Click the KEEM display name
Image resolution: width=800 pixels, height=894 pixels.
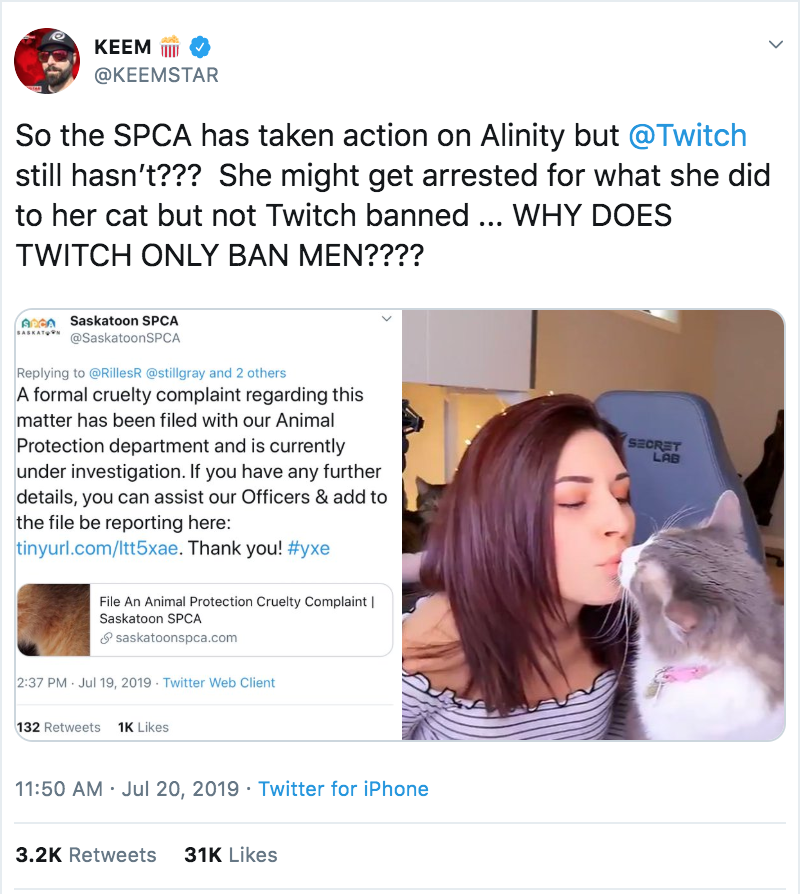pyautogui.click(x=123, y=47)
